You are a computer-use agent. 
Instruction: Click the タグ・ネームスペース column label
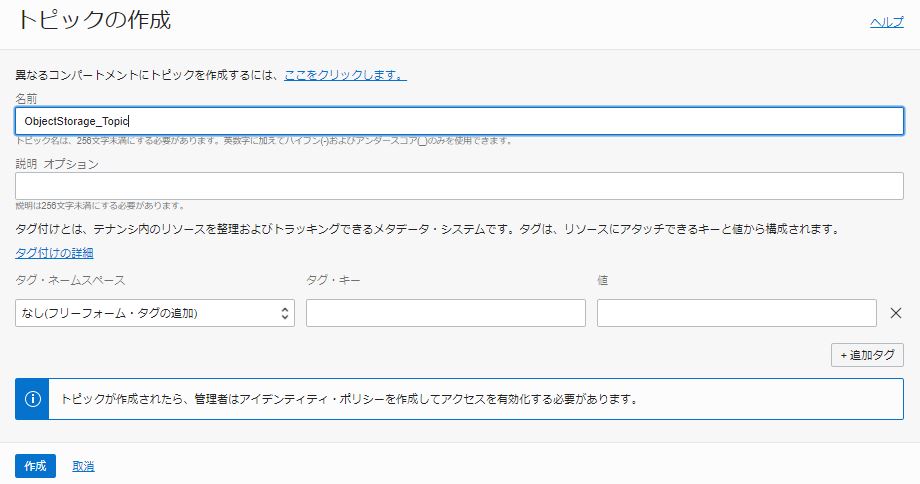[70, 280]
